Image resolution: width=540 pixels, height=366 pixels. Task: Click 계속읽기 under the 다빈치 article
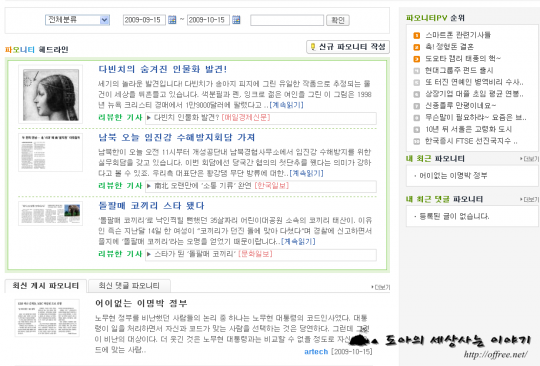[x=287, y=105]
